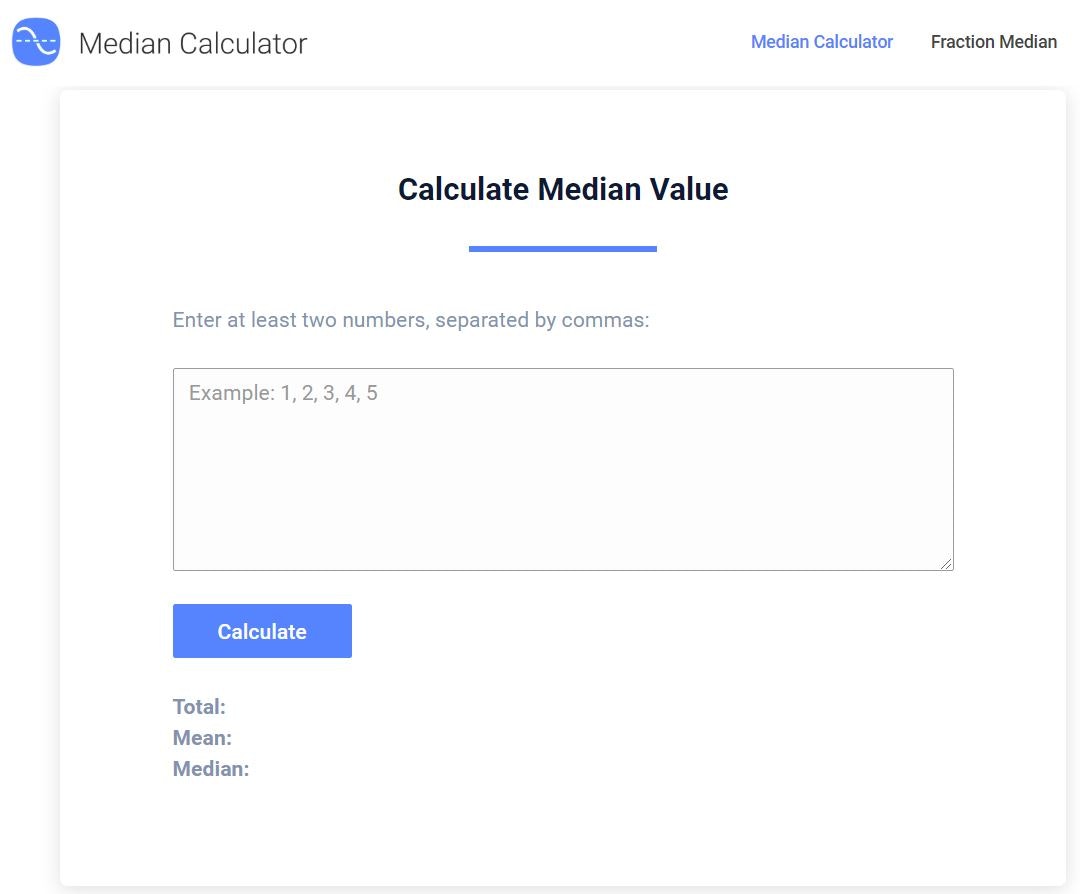Switch to the Fraction Median tab
Screen dimensions: 1080x894
994,42
